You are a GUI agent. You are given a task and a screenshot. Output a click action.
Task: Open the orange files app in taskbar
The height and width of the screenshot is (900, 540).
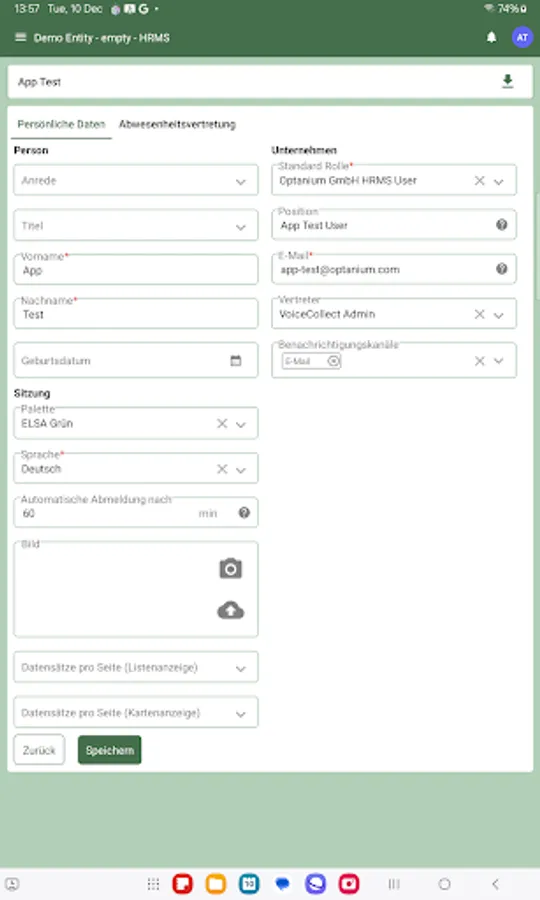[x=216, y=884]
